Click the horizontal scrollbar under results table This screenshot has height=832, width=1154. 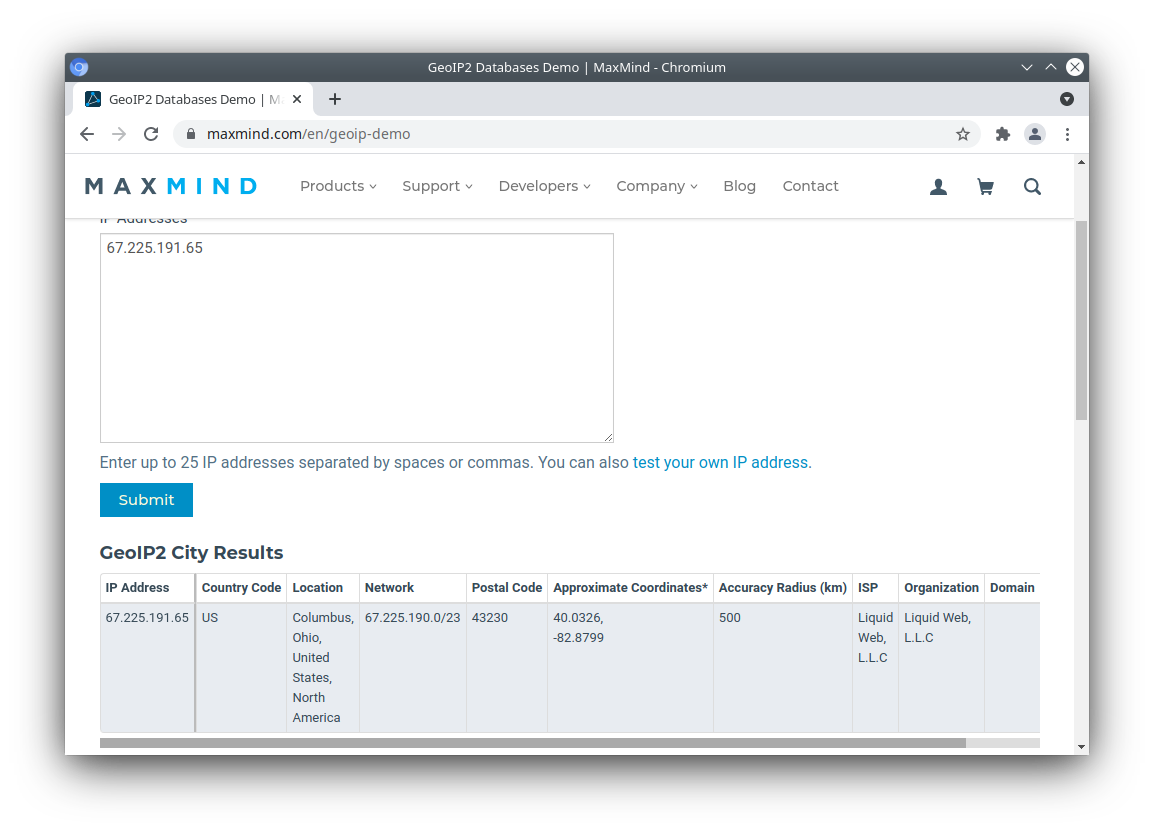pos(532,743)
